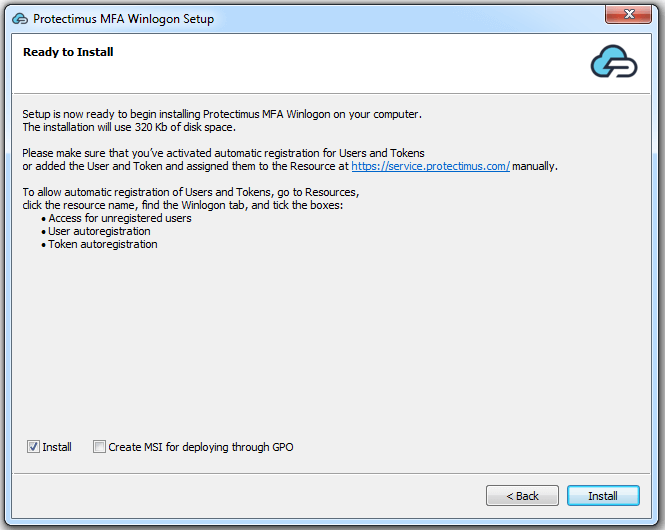Image resolution: width=665 pixels, height=530 pixels.
Task: Click the 'find the Winlogon tab' instruction line
Action: 183,205
